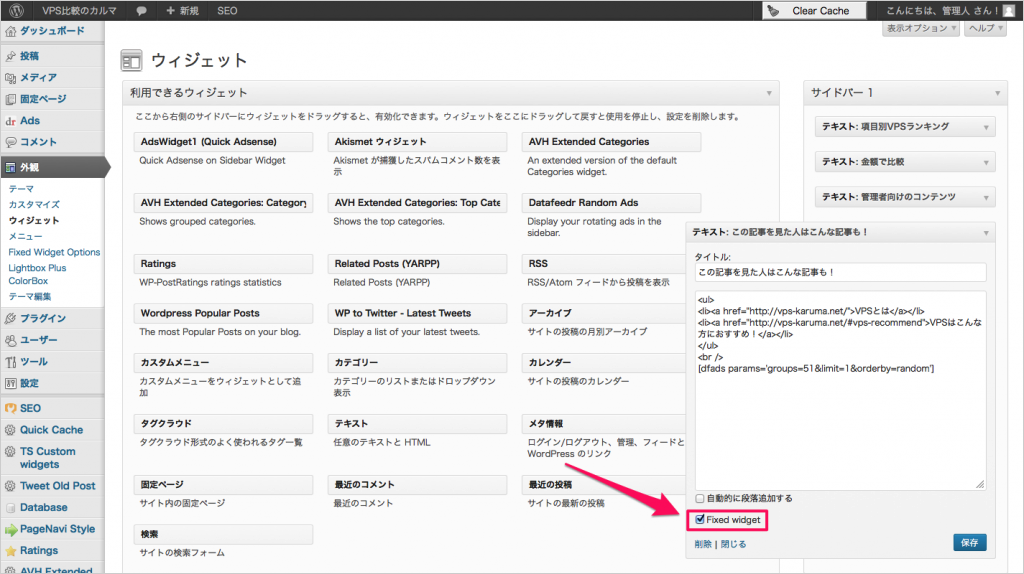The image size is (1024, 574).
Task: Select the 検索 widget
Action: (223, 534)
